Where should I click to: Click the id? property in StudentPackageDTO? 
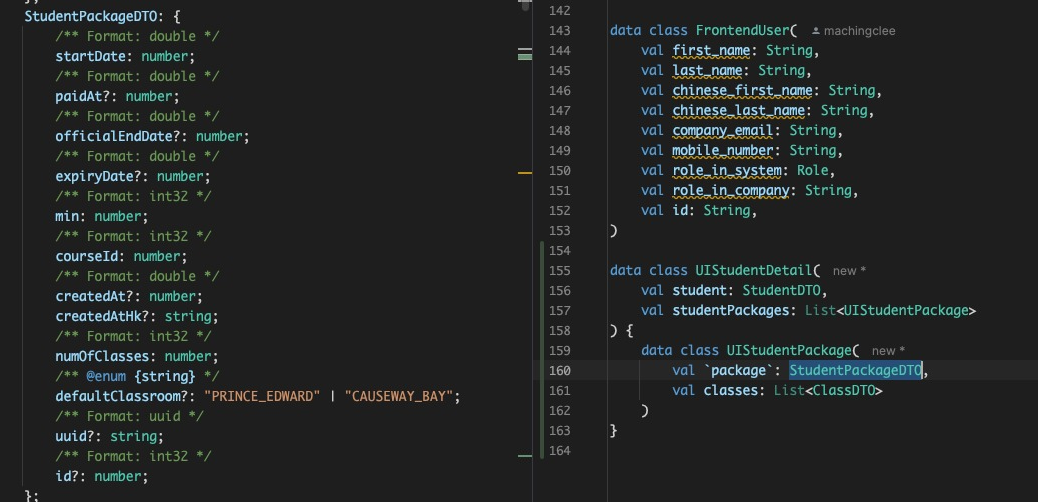click(x=67, y=476)
